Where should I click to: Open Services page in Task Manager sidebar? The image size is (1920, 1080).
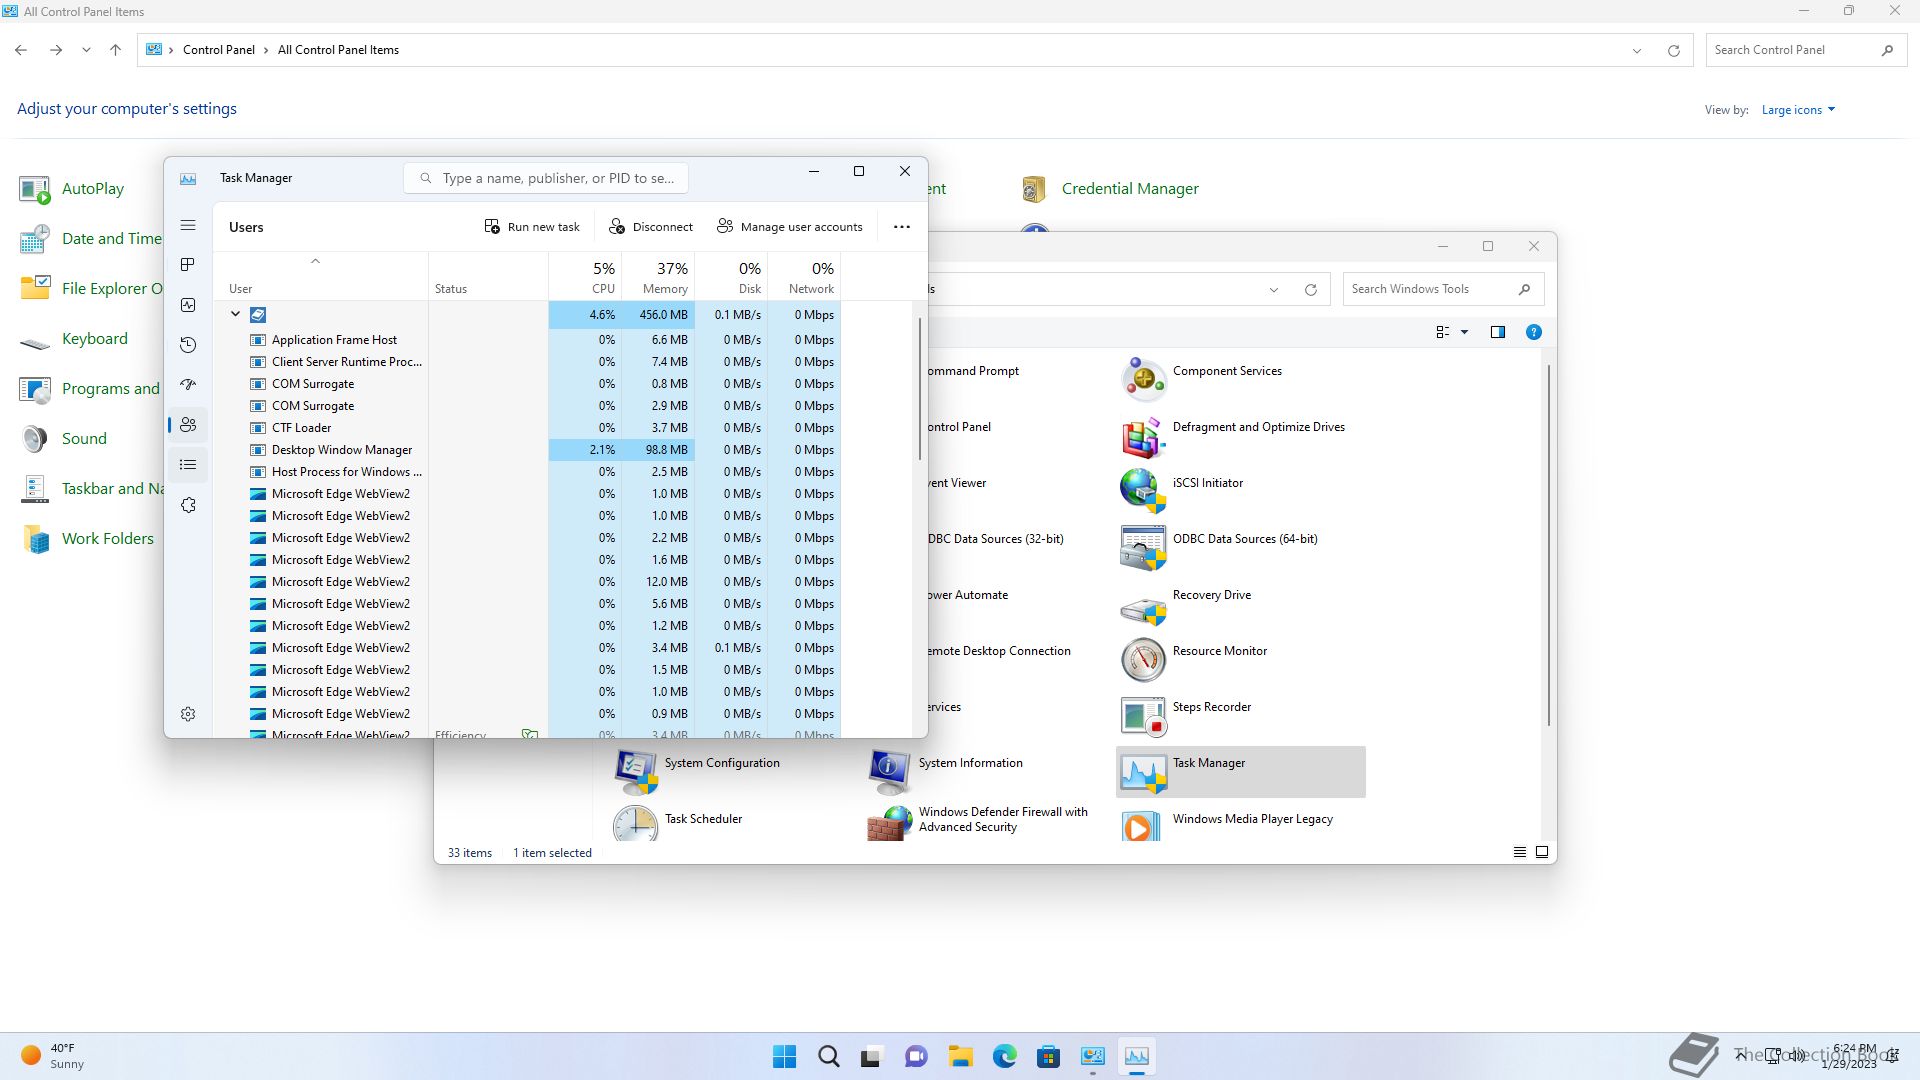(x=188, y=505)
